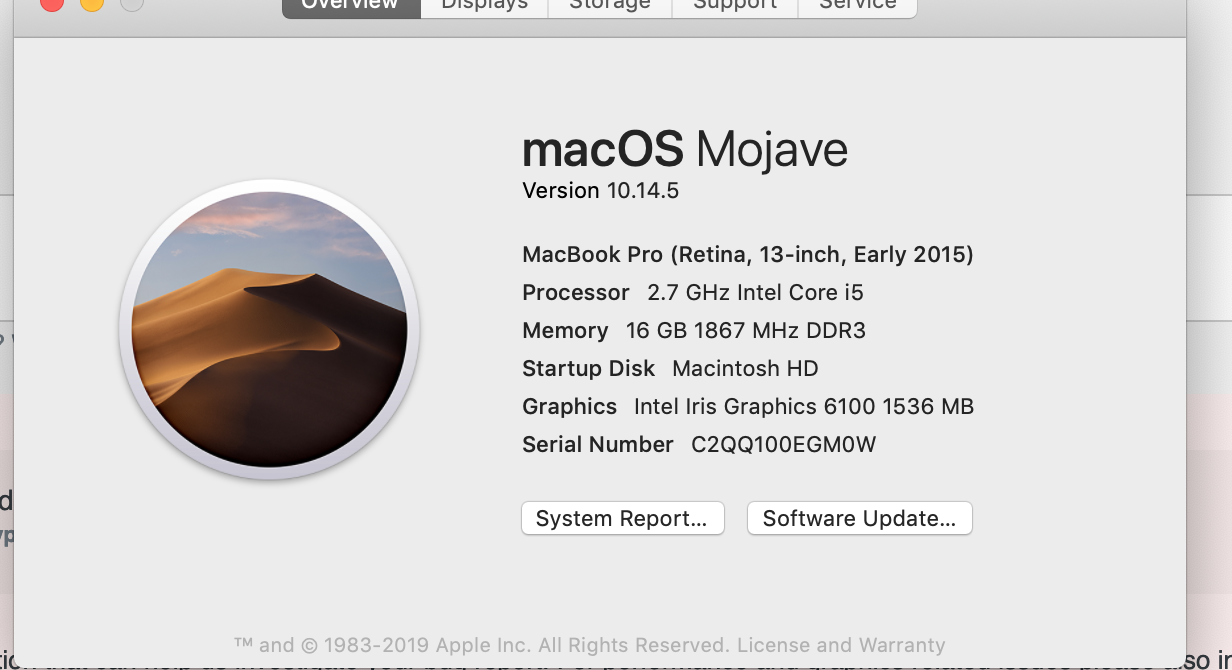Click the Serial Number label
The width and height of the screenshot is (1232, 670).
click(598, 445)
